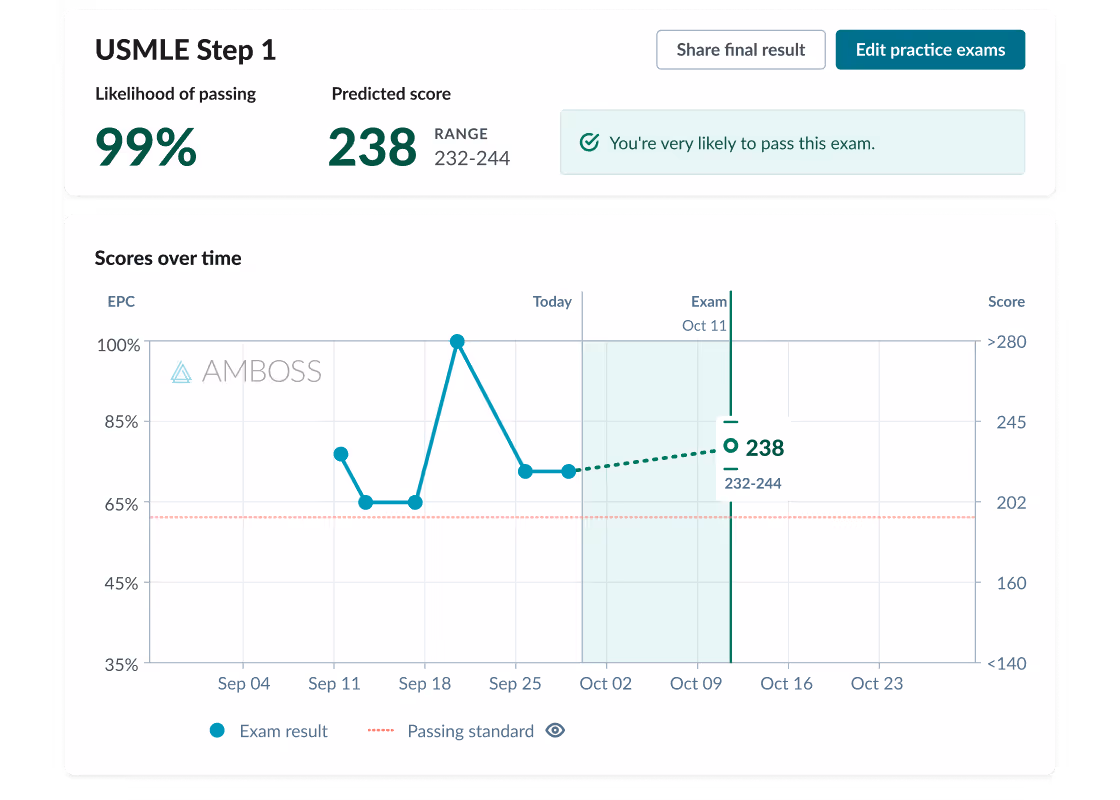Click the predicted score 238 marker on chart
1120x800 pixels.
coord(730,446)
